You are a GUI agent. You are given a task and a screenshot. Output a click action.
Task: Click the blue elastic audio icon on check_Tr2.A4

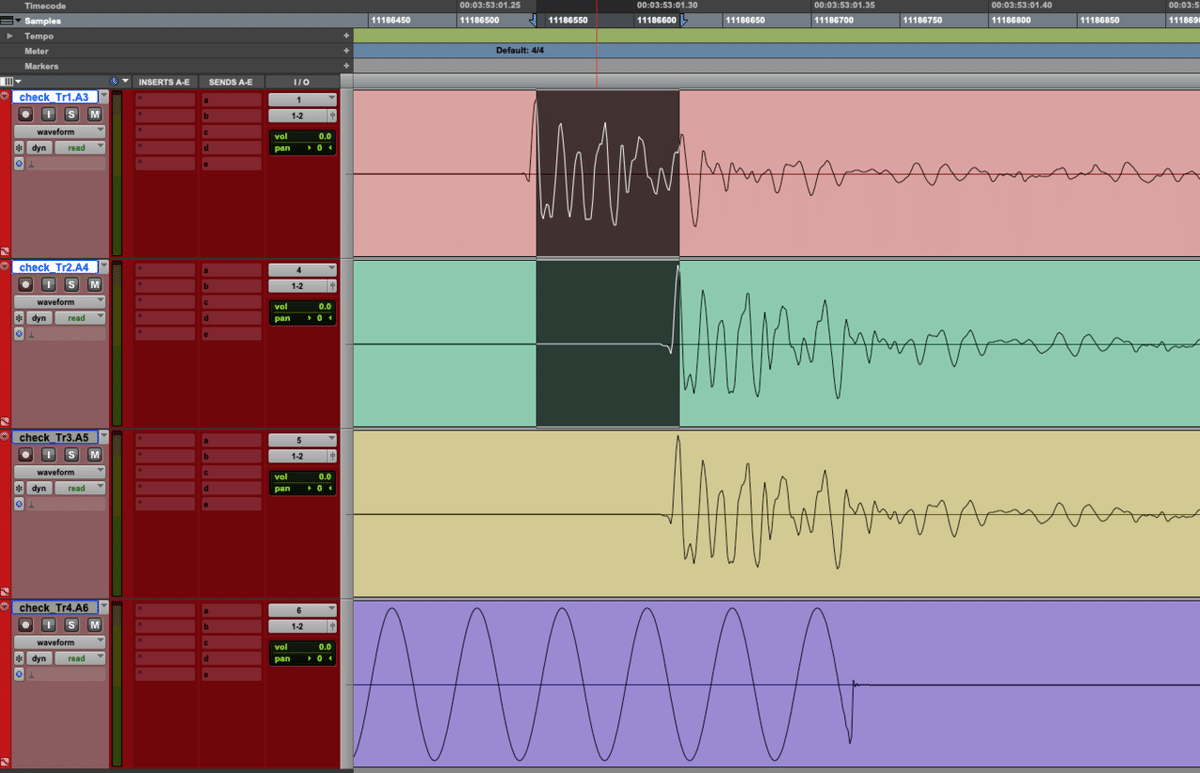click(19, 333)
